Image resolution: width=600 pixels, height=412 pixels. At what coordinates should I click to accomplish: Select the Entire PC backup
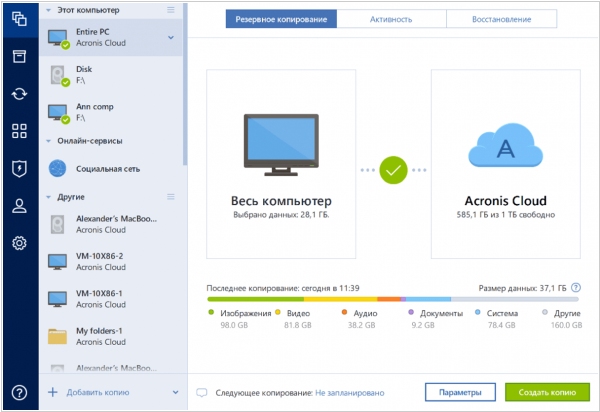[x=111, y=37]
